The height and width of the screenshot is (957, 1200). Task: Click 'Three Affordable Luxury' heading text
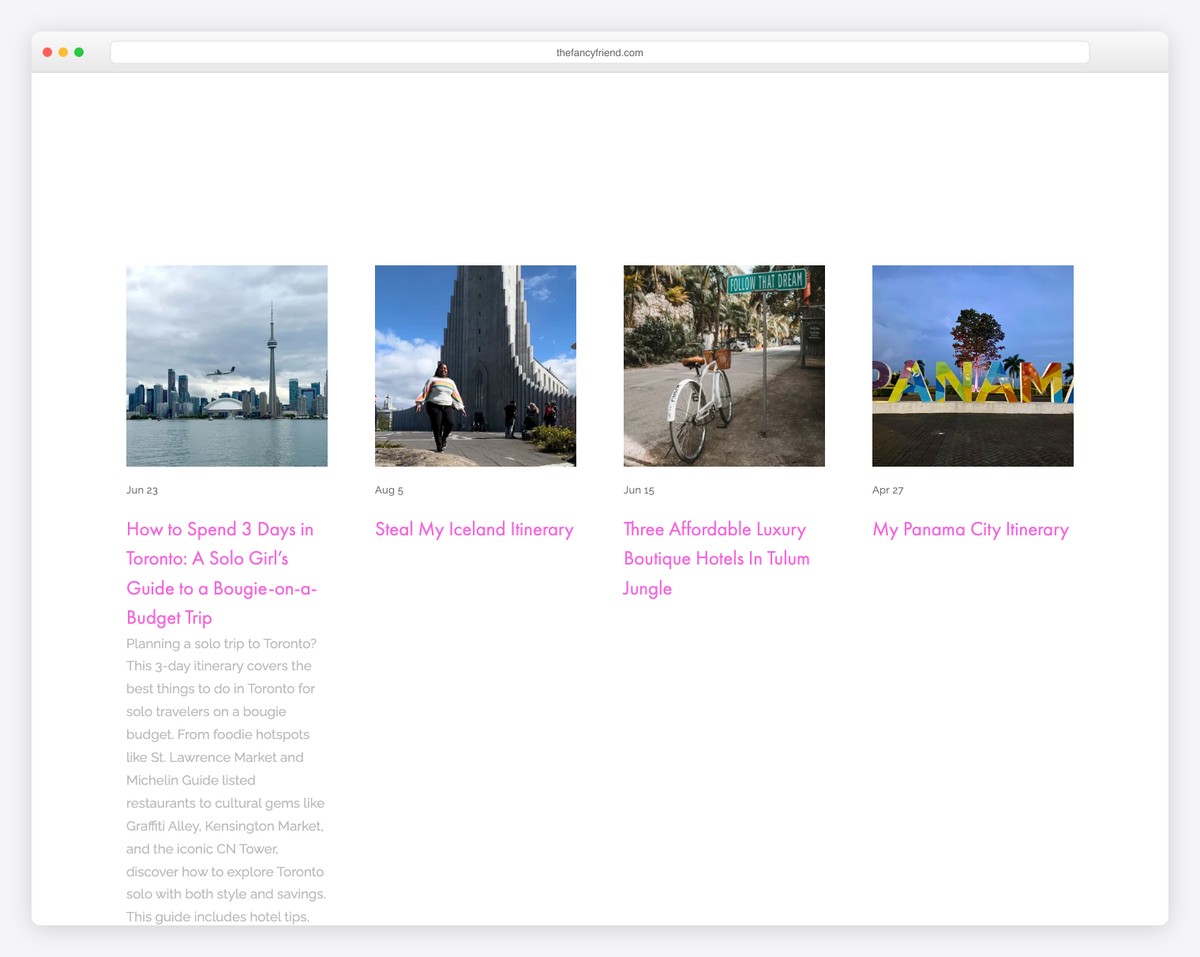point(714,529)
